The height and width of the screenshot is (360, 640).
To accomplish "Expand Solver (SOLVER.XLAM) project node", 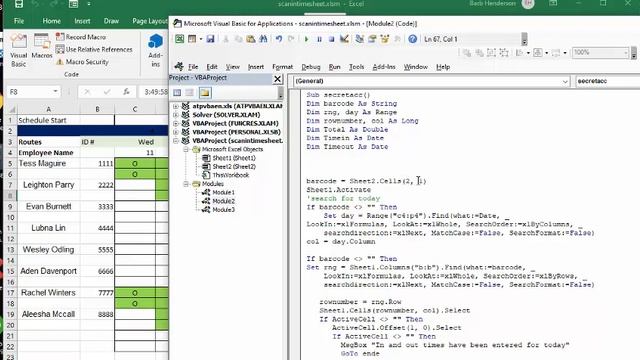I will click(x=176, y=115).
